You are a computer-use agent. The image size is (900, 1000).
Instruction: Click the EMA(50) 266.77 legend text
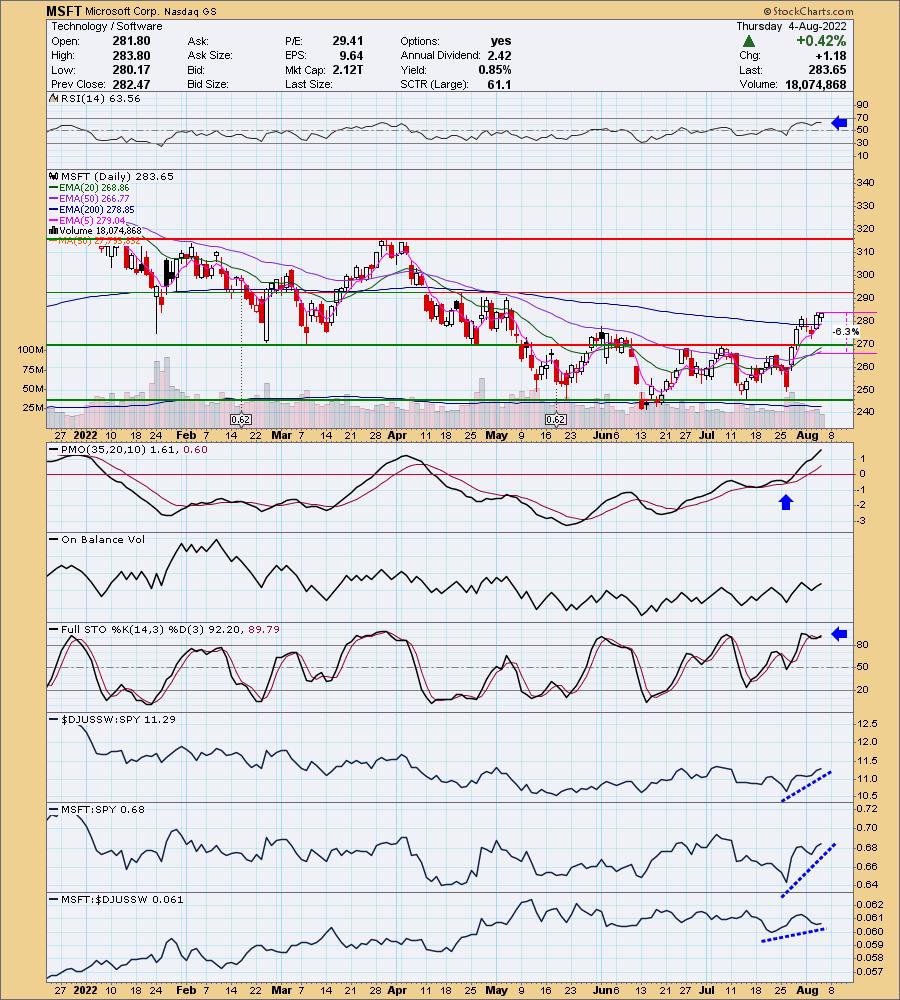[x=94, y=198]
